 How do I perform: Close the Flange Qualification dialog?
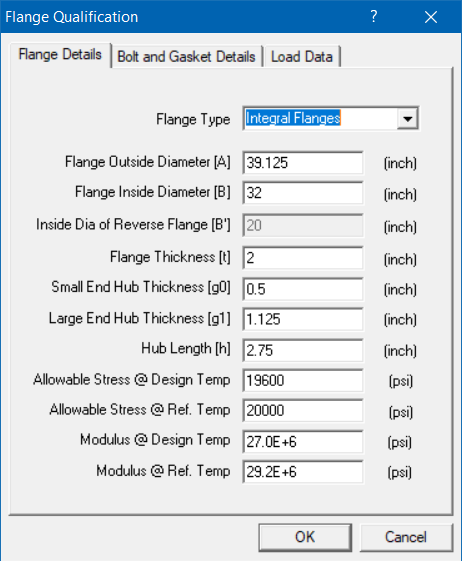(x=431, y=17)
